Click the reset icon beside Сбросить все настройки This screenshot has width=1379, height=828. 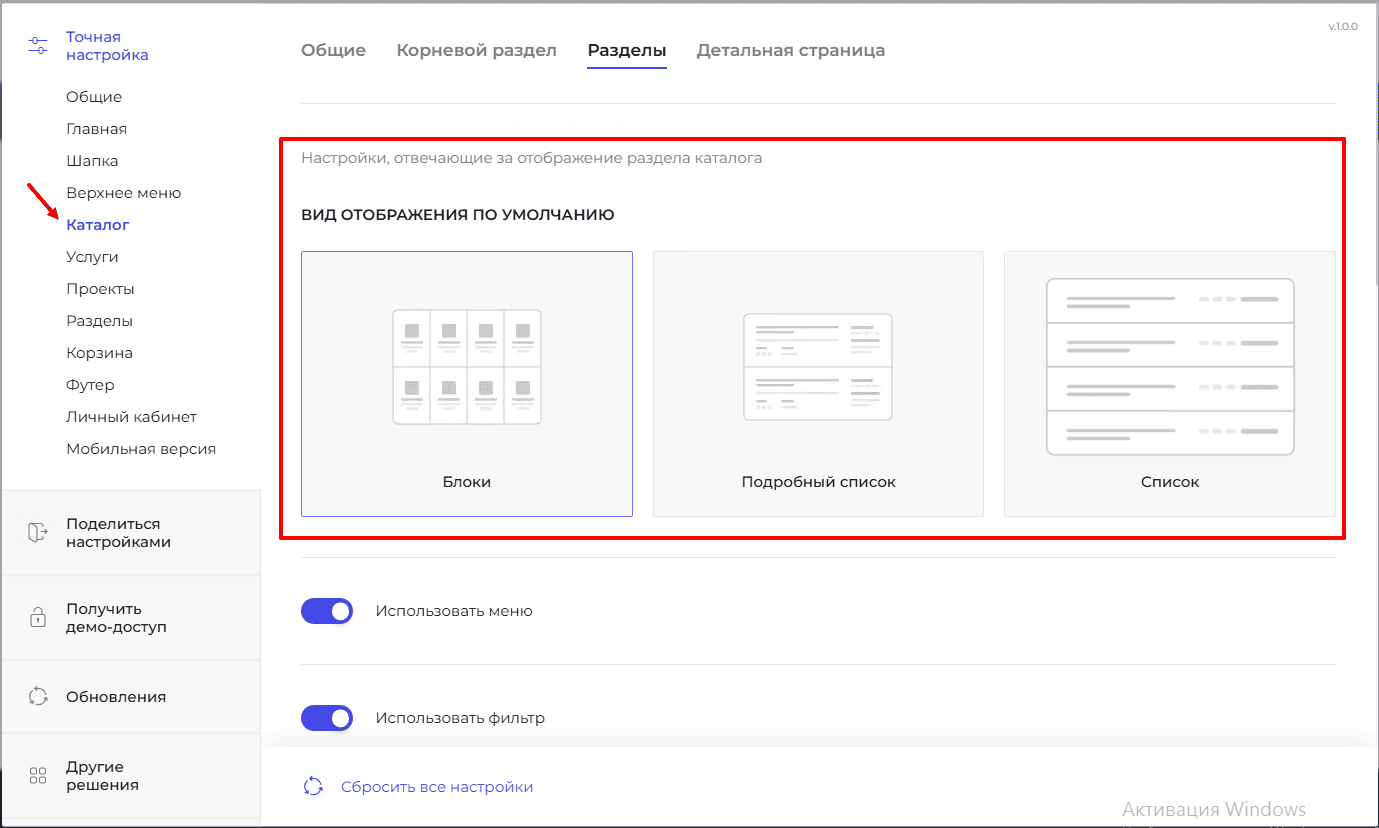click(313, 787)
